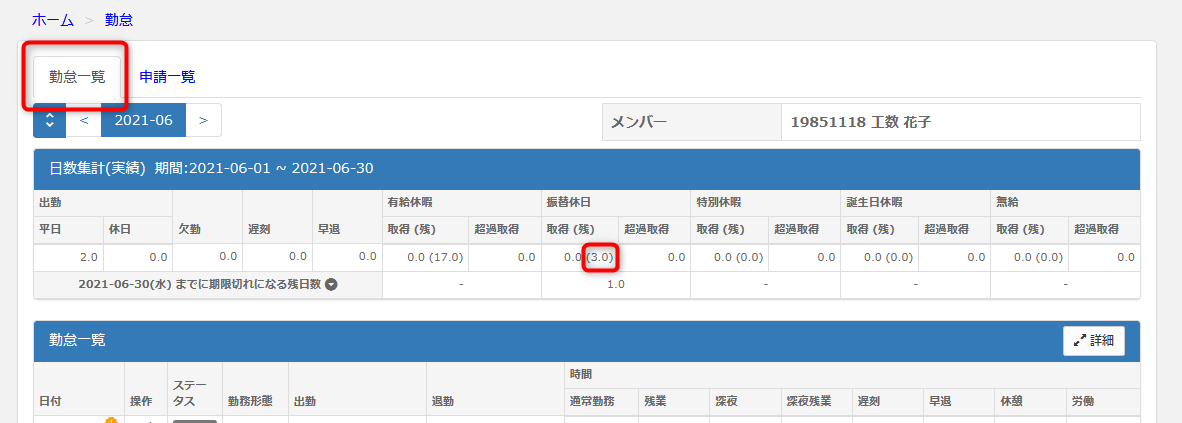Click the member name field 工数 花子
Viewport: 1182px width, 423px height.
click(x=860, y=122)
